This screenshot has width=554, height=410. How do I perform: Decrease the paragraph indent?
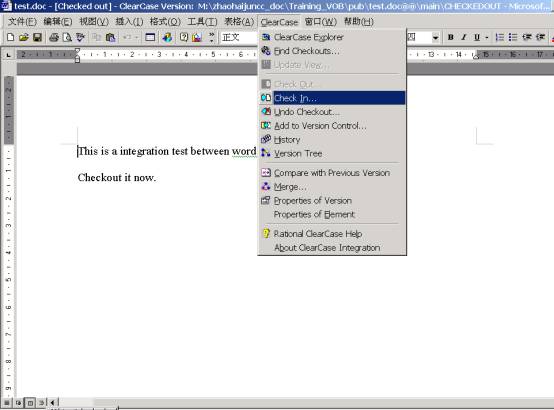click(527, 37)
